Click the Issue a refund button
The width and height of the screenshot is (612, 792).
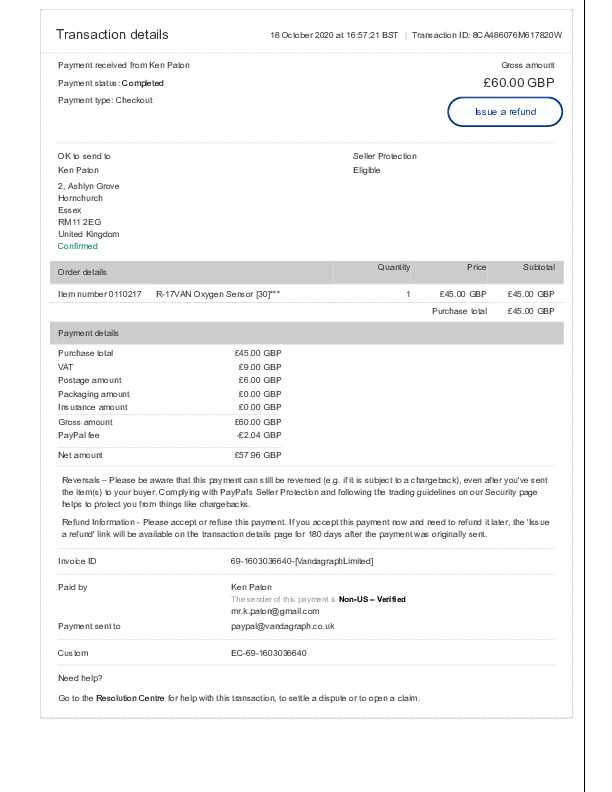[x=505, y=112]
